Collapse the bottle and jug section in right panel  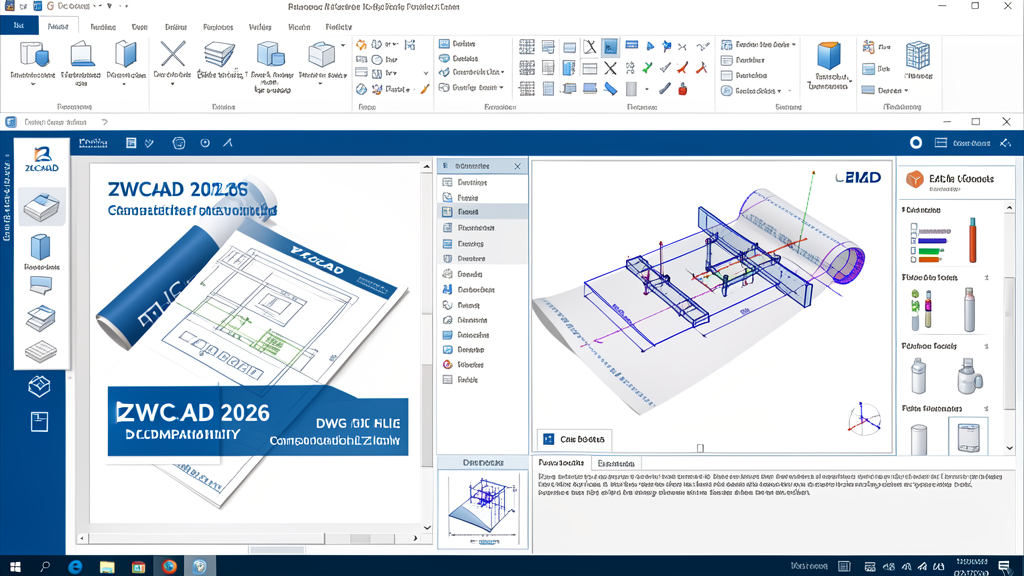986,346
